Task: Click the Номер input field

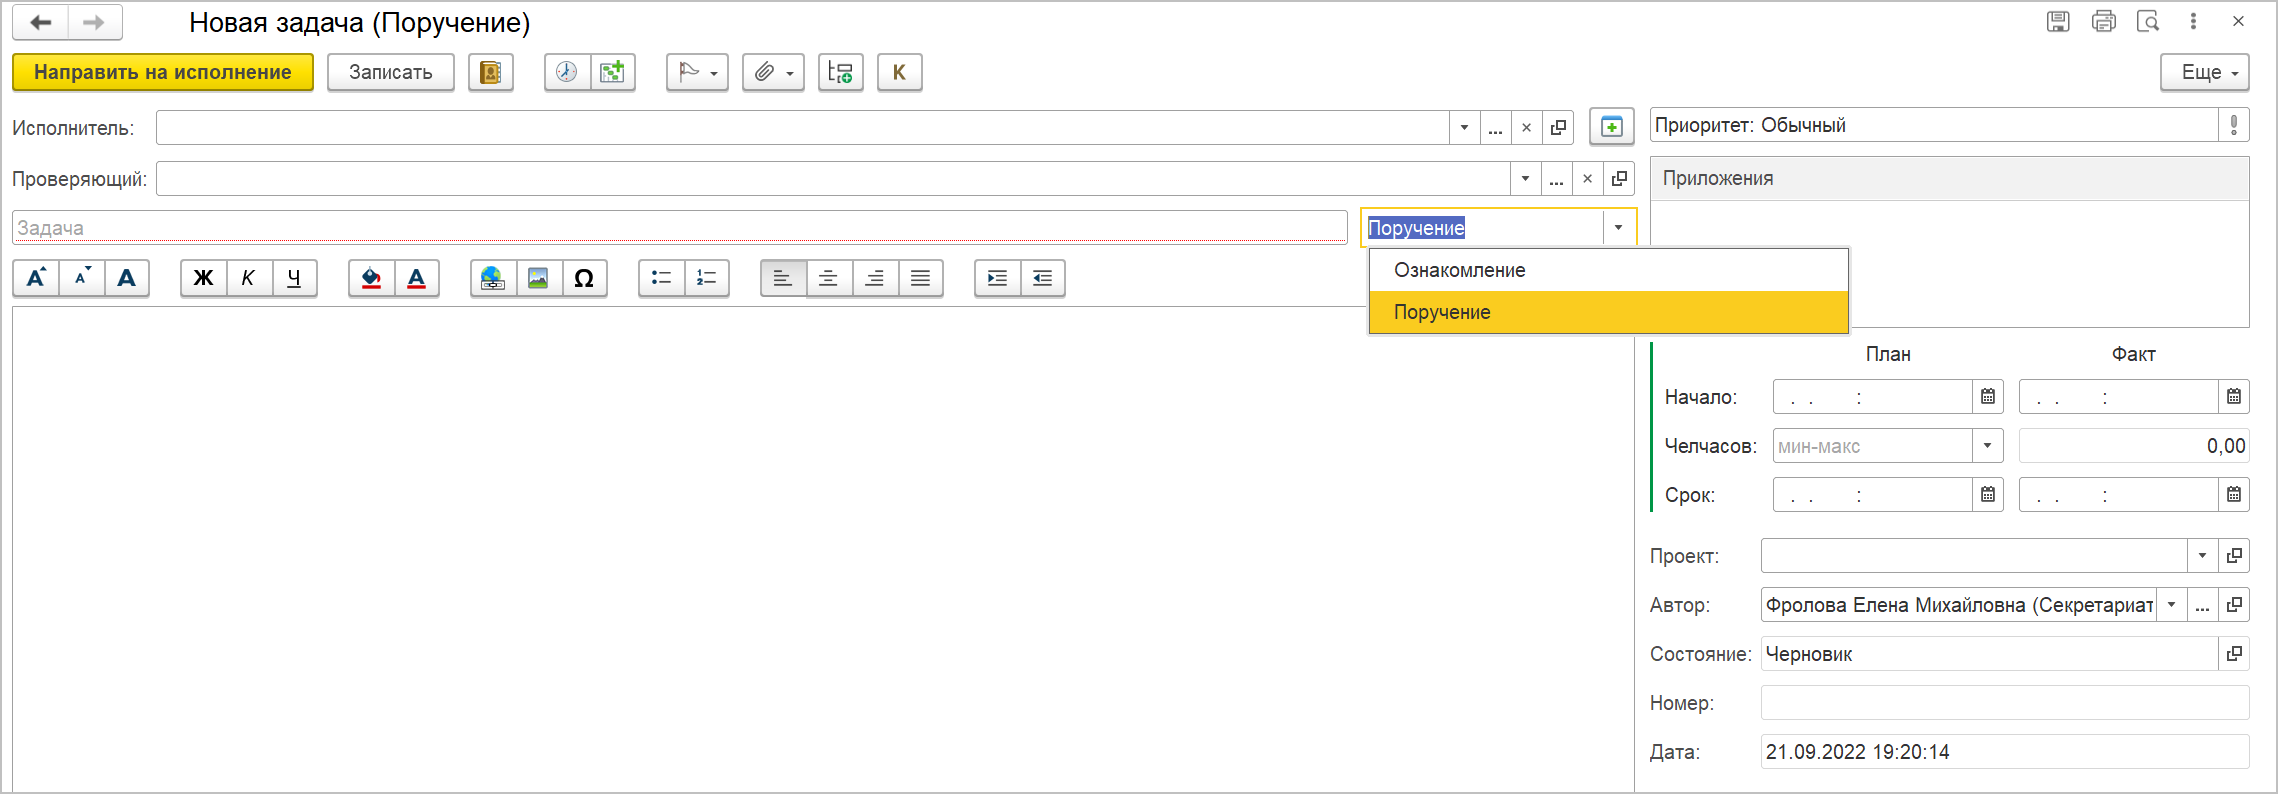Action: tap(2005, 702)
